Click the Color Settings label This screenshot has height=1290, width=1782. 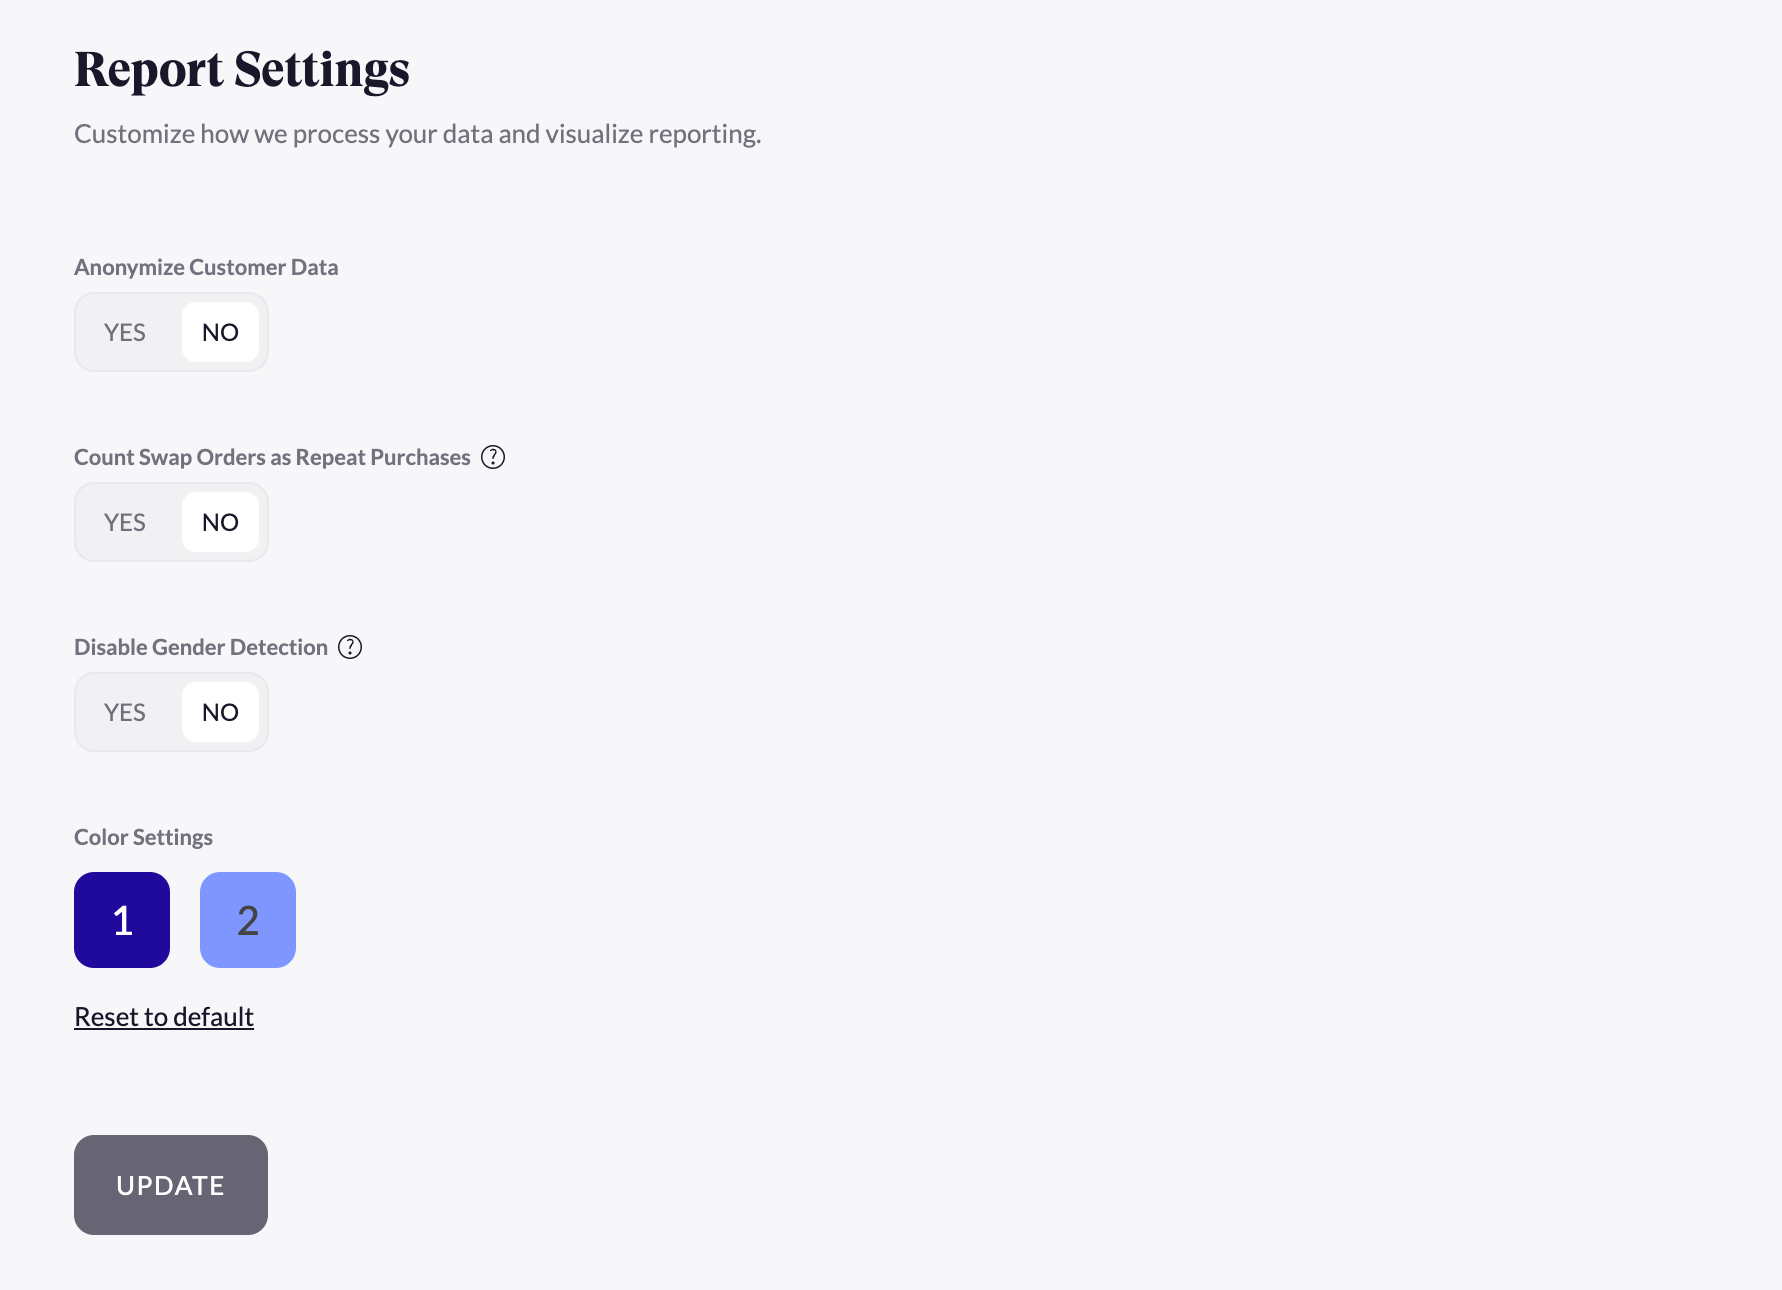point(143,837)
